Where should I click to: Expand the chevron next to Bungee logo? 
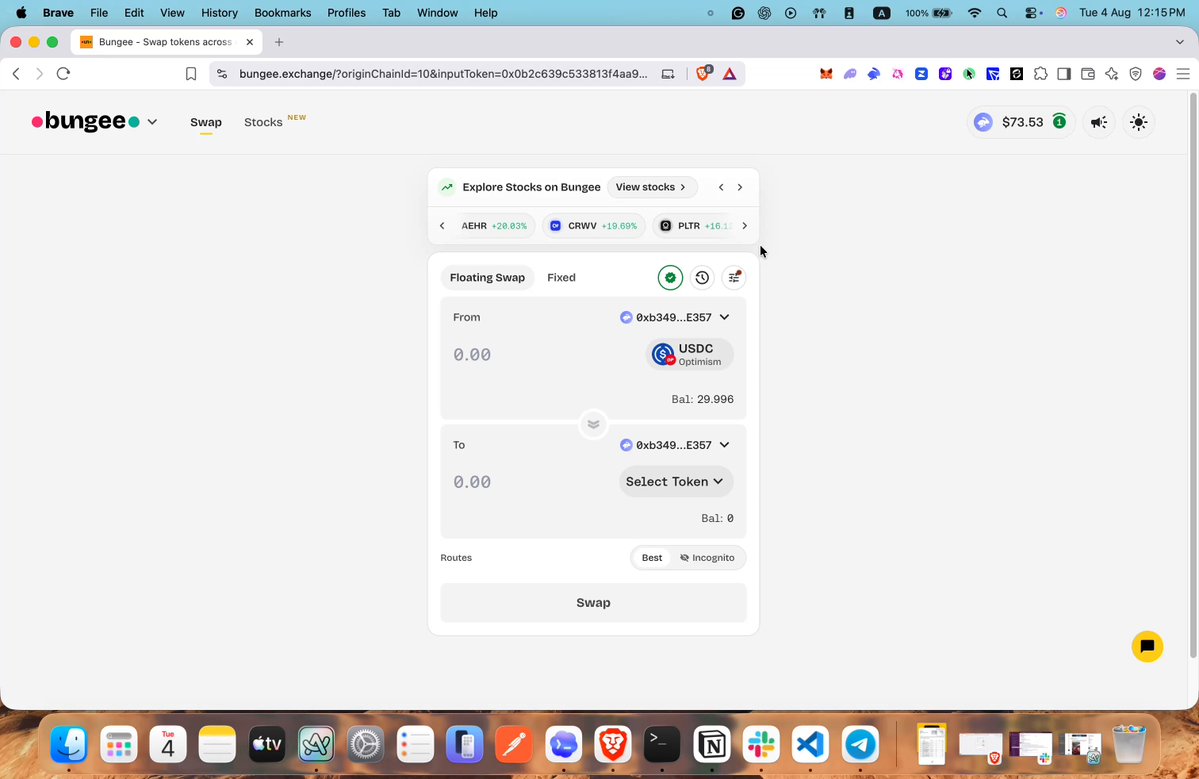click(152, 122)
